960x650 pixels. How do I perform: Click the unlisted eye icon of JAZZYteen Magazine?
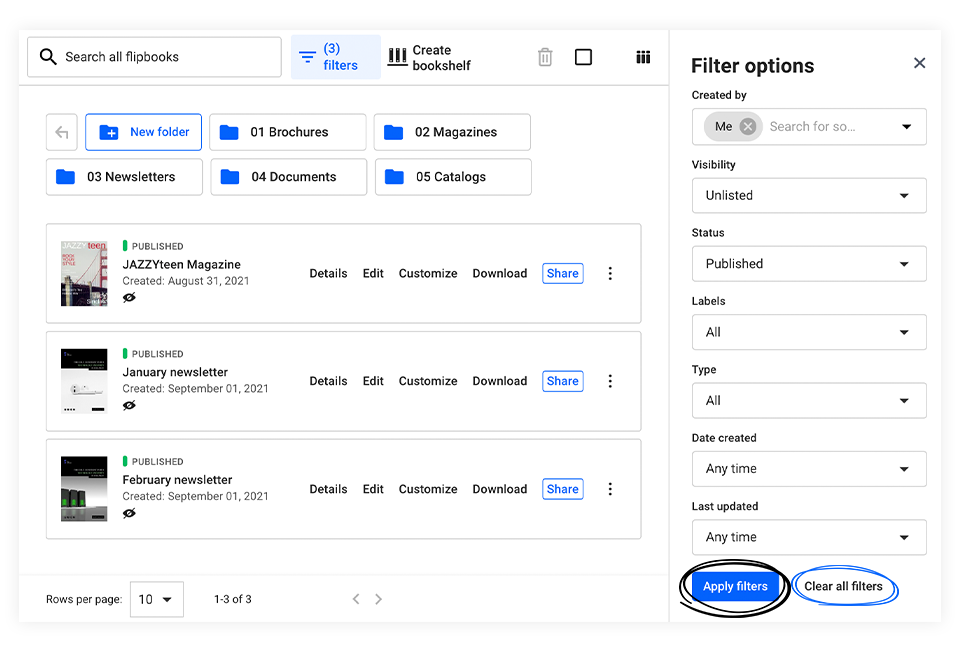click(x=129, y=297)
